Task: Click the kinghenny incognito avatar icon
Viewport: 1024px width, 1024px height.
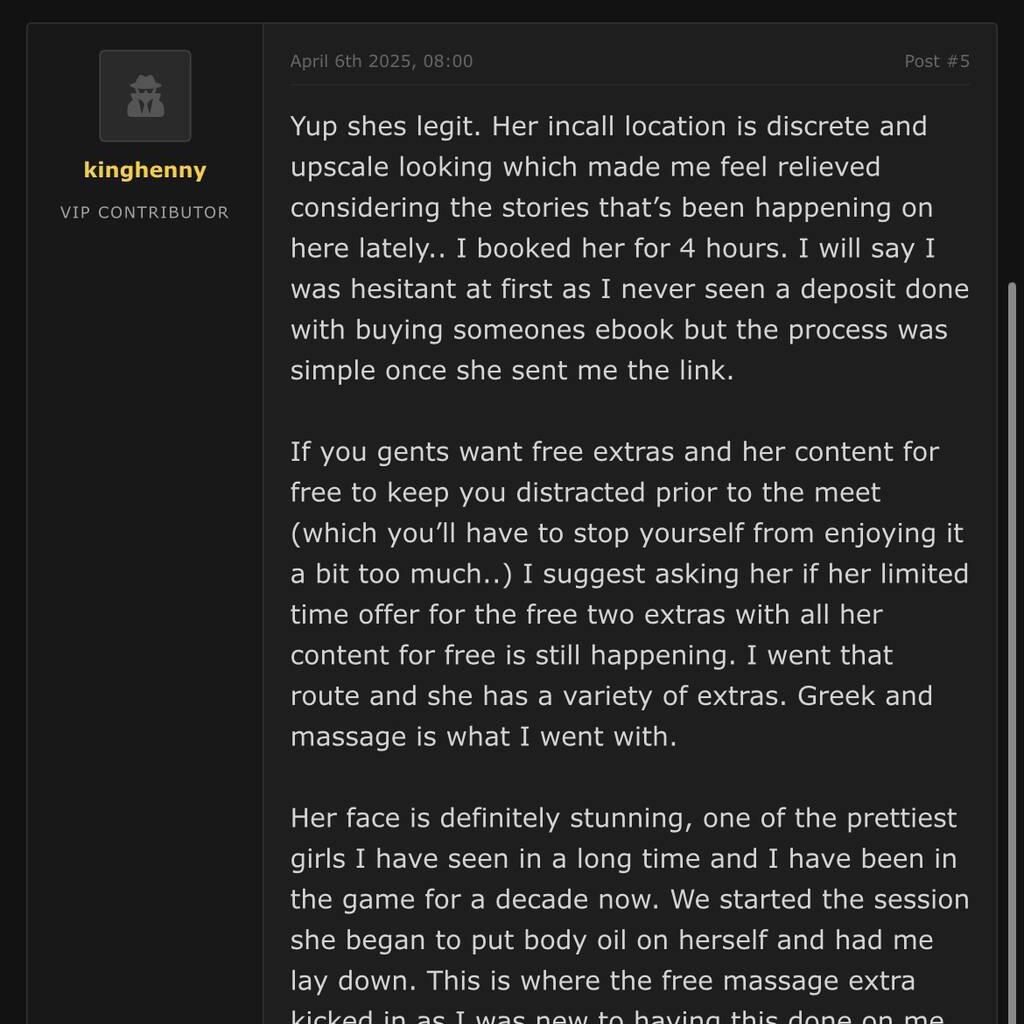Action: [145, 96]
